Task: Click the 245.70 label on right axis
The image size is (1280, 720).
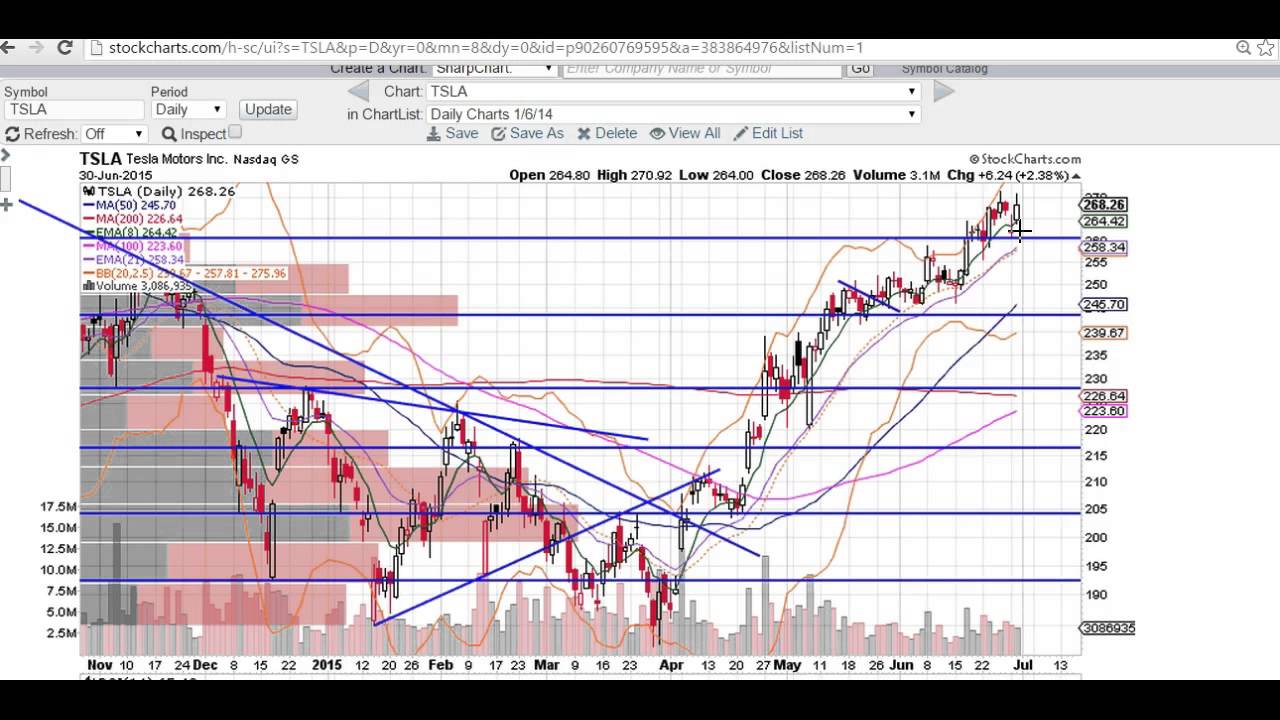Action: click(x=1104, y=304)
